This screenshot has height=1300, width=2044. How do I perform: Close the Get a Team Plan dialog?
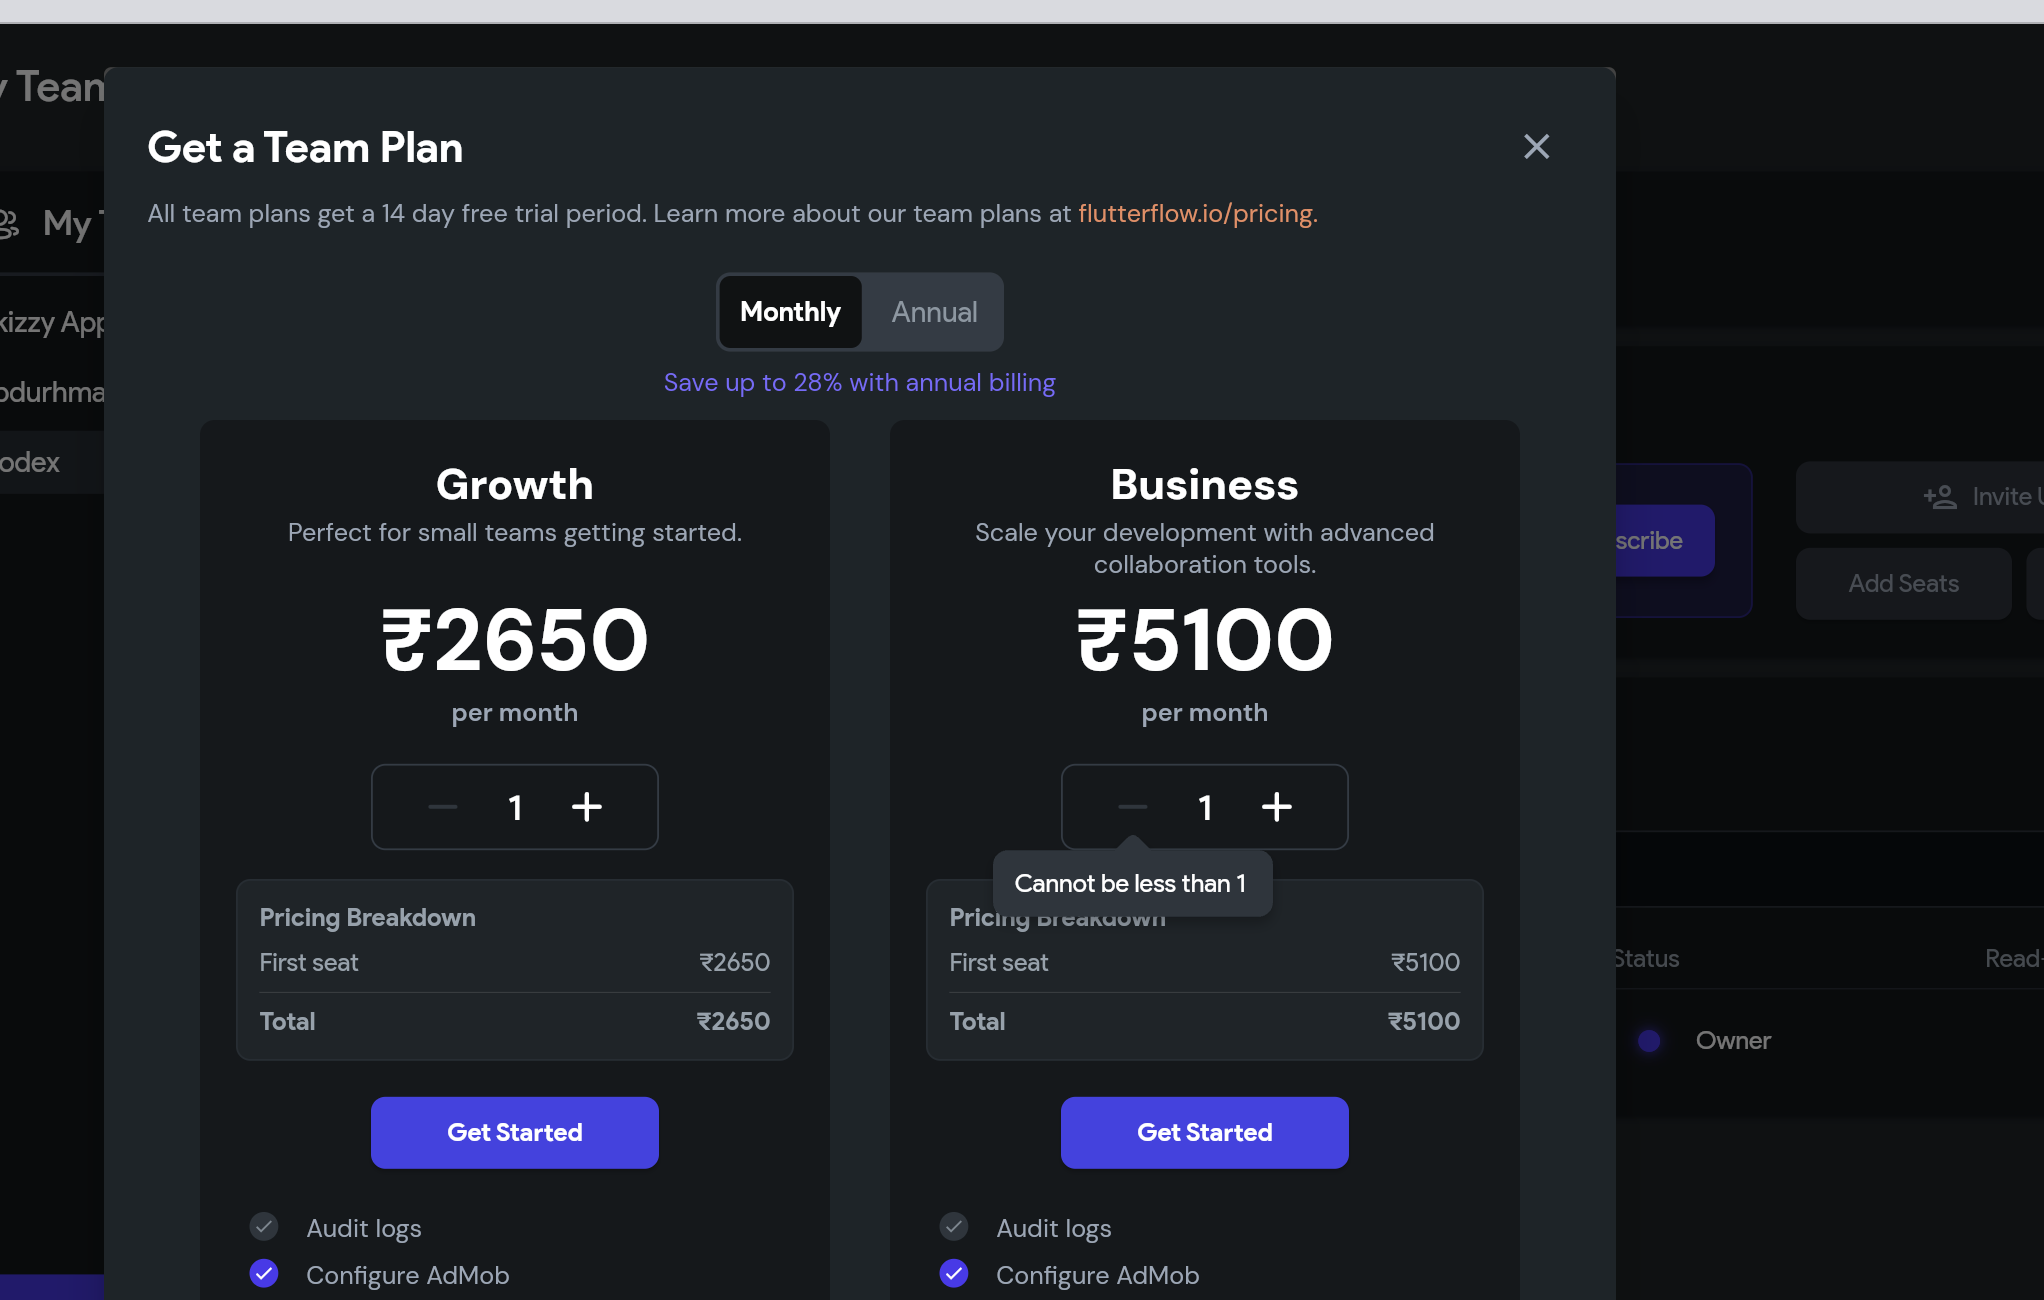[x=1536, y=147]
